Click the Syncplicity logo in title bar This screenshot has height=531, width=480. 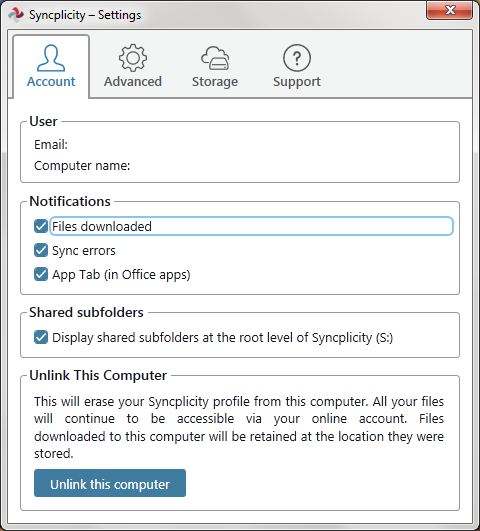coord(16,15)
